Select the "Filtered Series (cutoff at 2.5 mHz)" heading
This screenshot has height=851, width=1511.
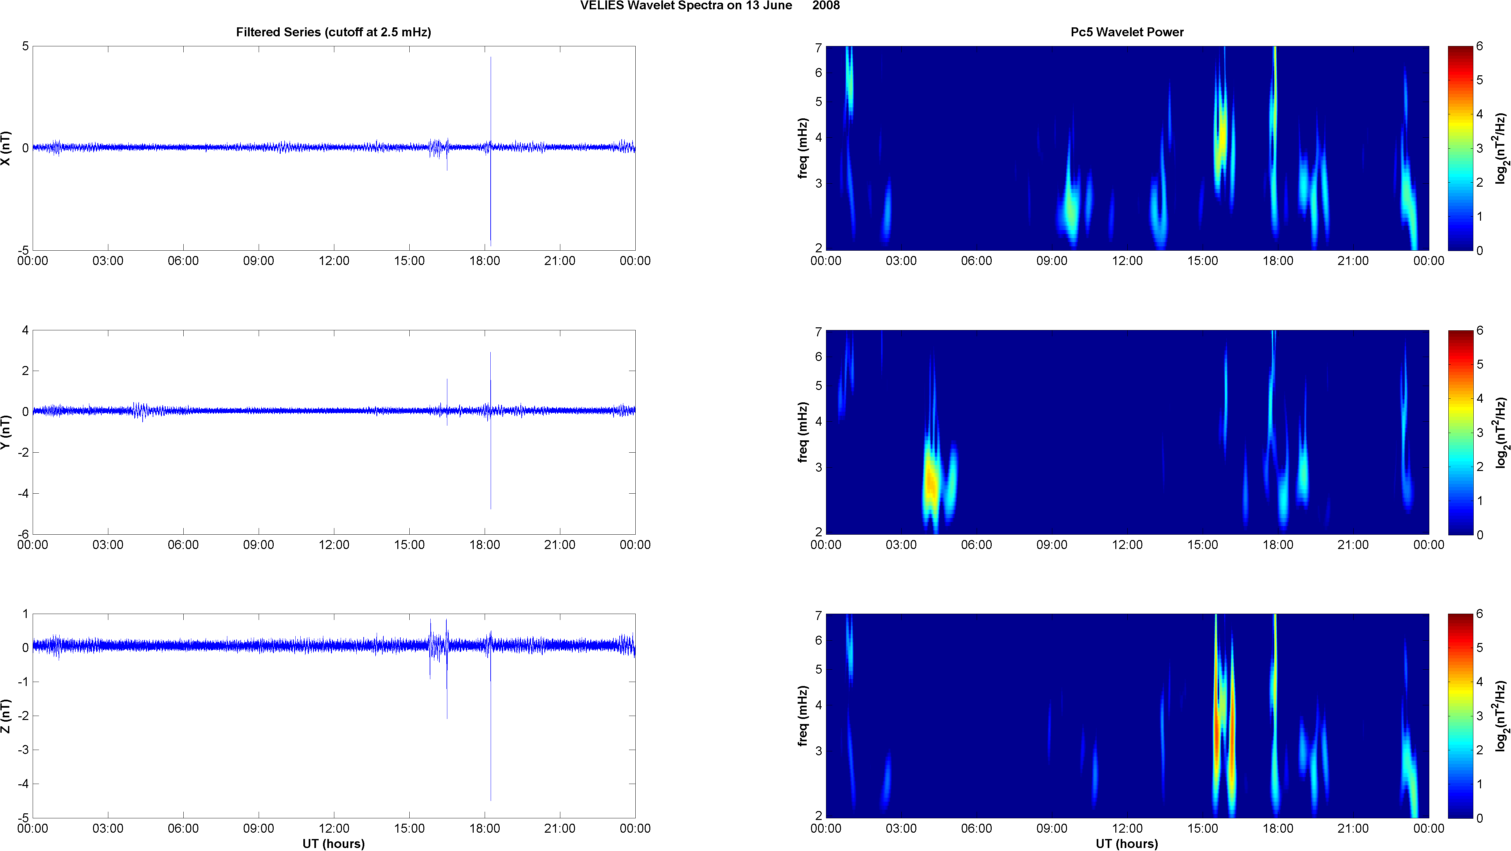[x=334, y=32]
